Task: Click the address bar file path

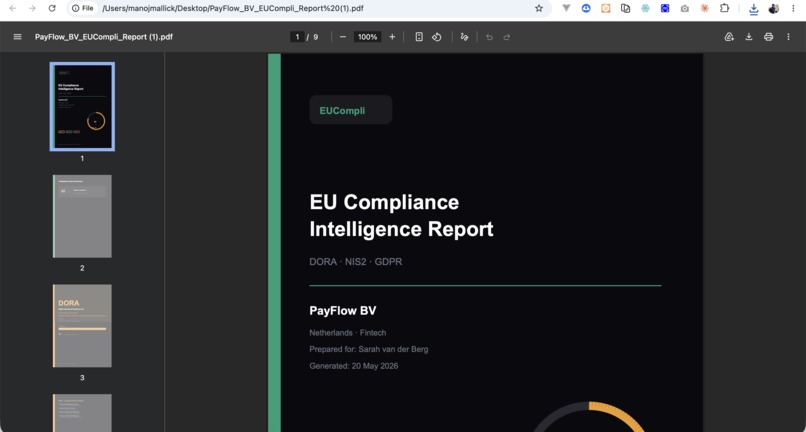Action: tap(233, 8)
